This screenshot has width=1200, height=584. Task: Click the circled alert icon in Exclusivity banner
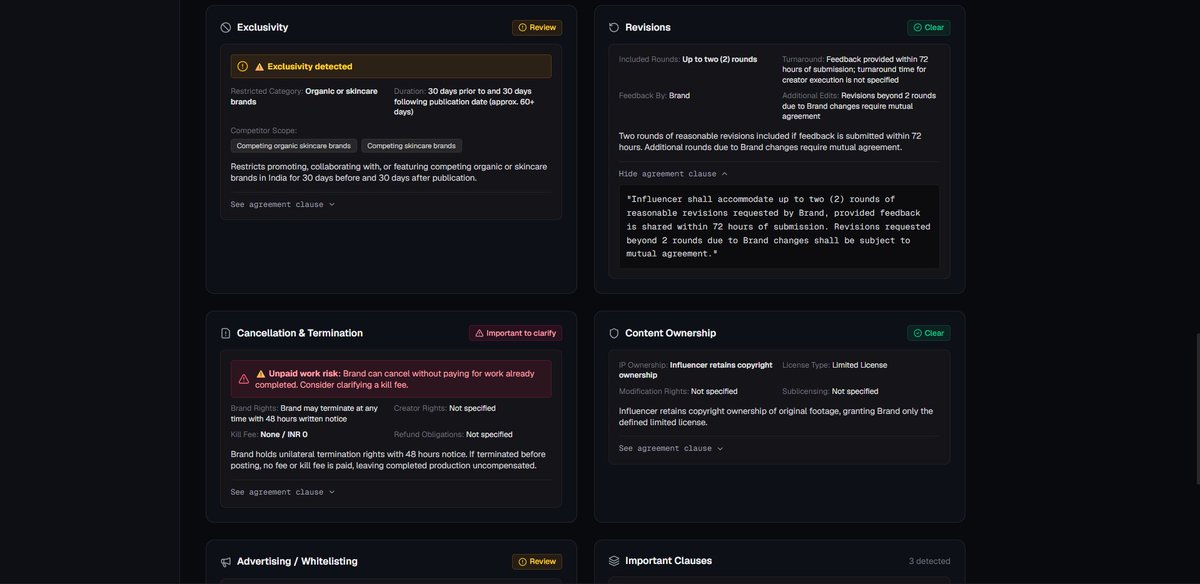coord(242,66)
